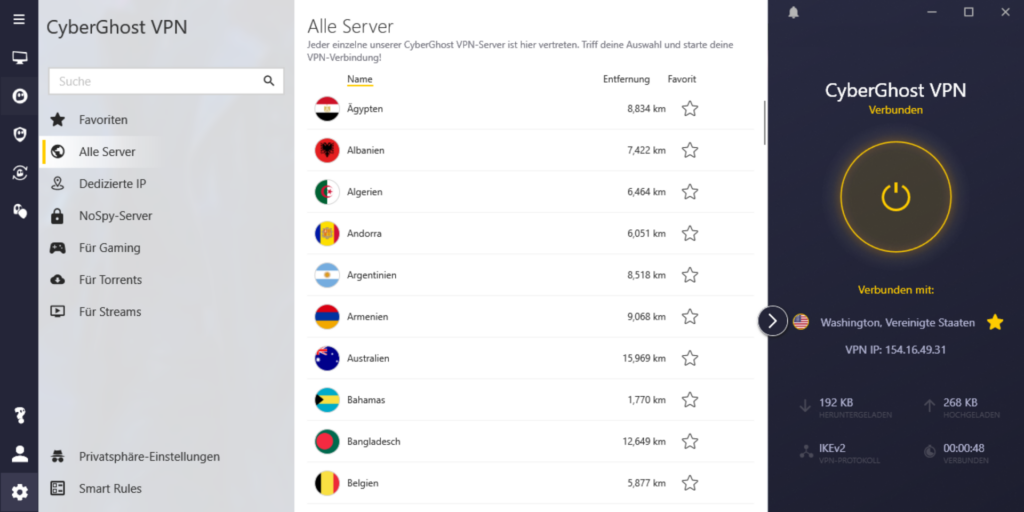Sort servers by Entfernung column
Screen dimensions: 1024x512
click(626, 80)
